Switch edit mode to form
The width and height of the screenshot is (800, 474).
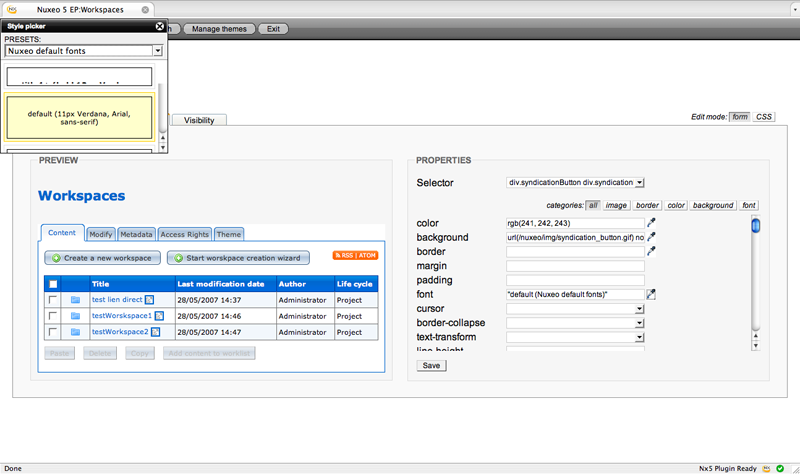pyautogui.click(x=740, y=117)
